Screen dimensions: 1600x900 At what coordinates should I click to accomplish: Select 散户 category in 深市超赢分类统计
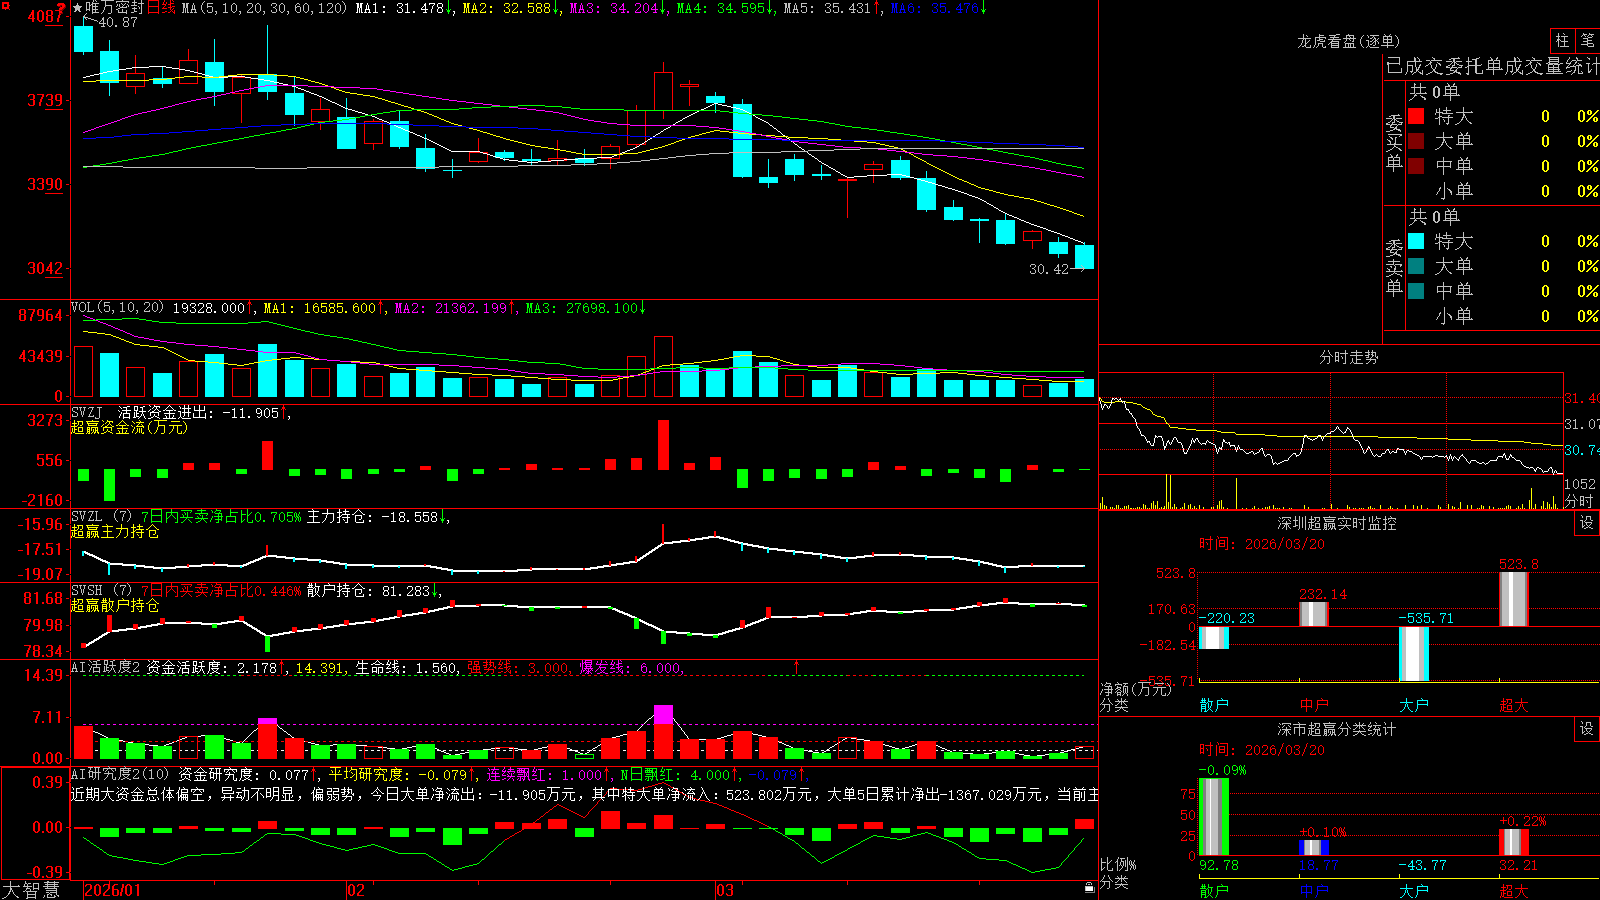coord(1214,890)
